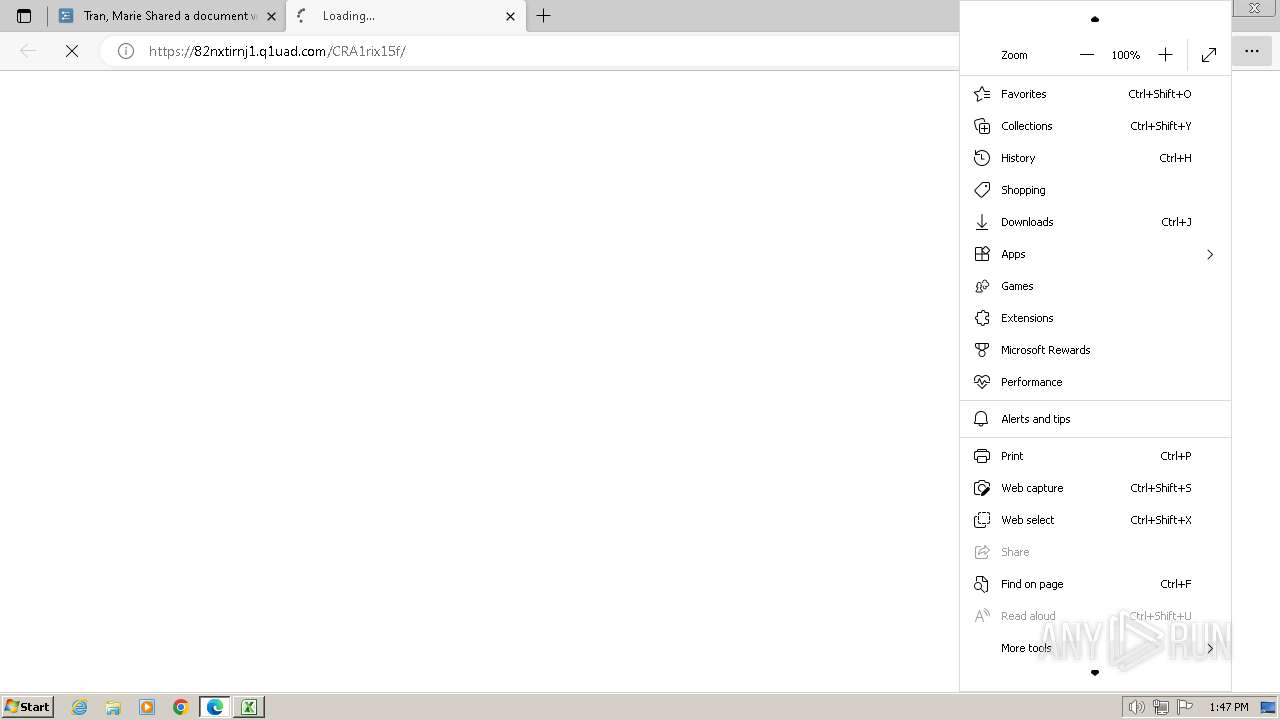The height and width of the screenshot is (720, 1280).
Task: Close the Tran, Marie Shared a document tab
Action: [x=271, y=16]
